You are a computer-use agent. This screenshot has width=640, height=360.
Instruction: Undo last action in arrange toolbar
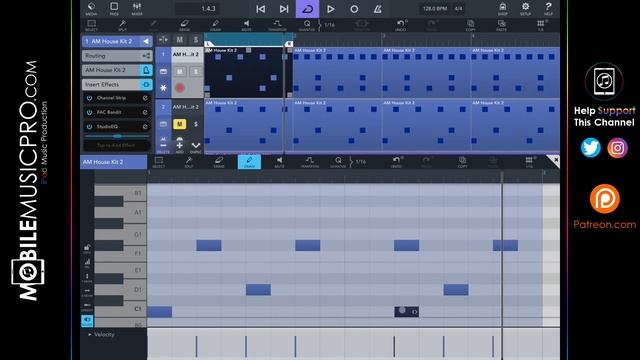point(401,25)
